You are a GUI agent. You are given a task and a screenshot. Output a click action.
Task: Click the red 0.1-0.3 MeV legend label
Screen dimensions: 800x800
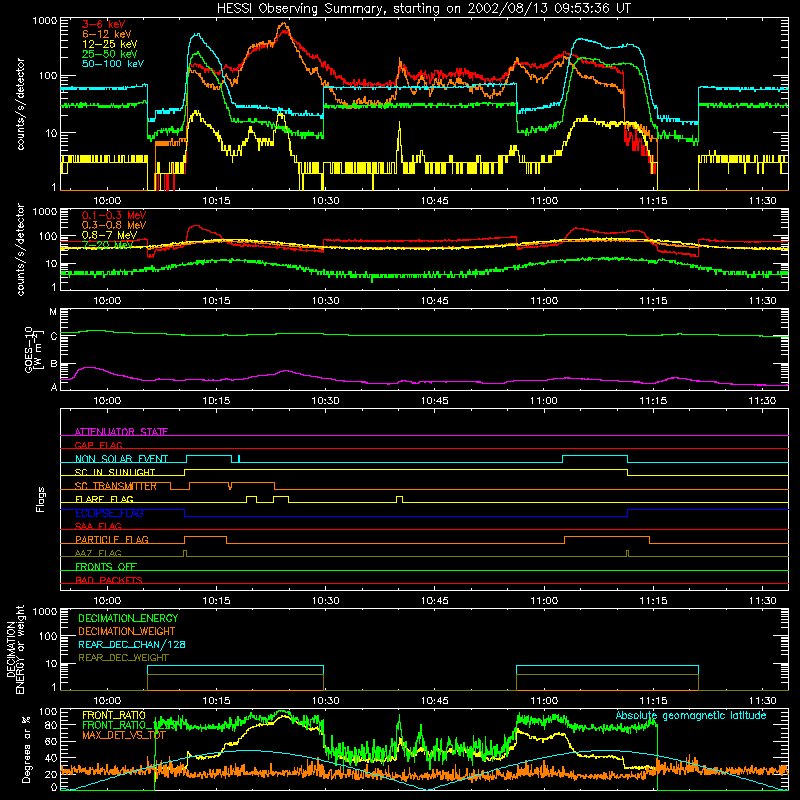click(114, 215)
